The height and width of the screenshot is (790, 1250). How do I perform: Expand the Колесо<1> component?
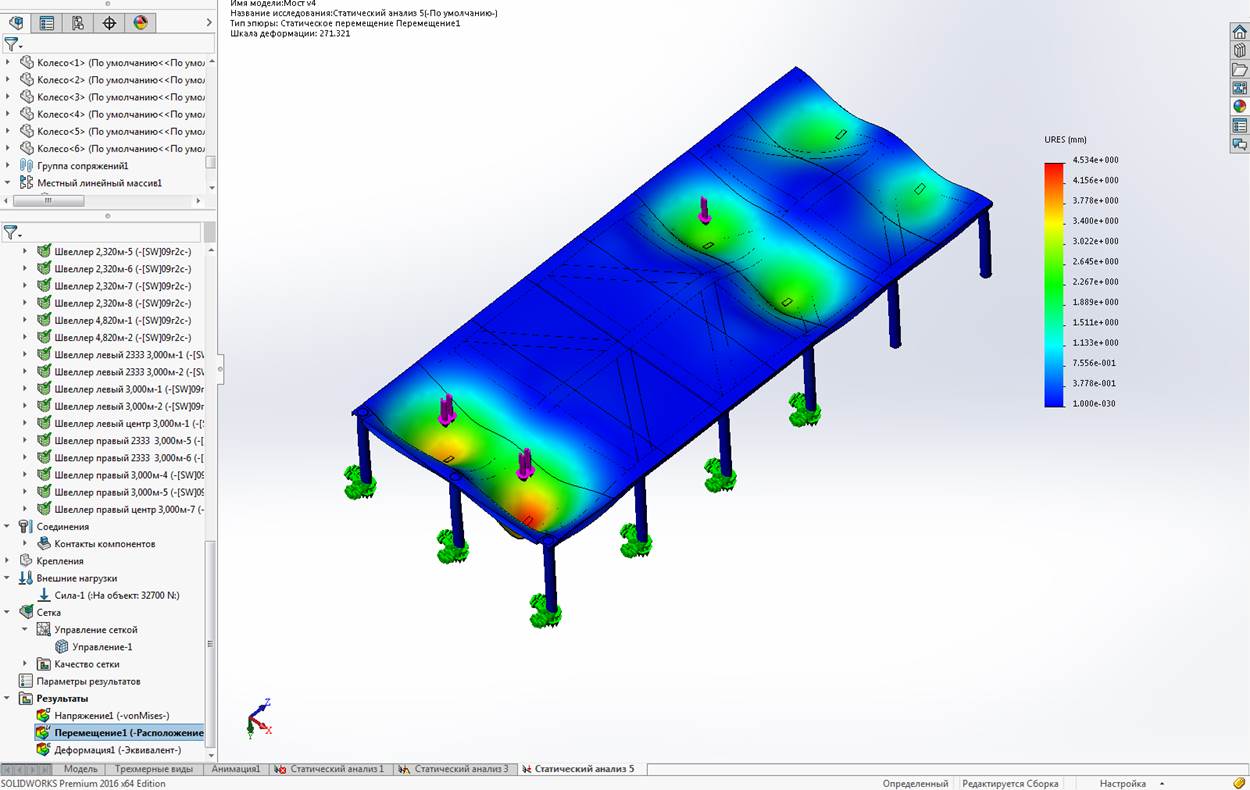pyautogui.click(x=8, y=62)
